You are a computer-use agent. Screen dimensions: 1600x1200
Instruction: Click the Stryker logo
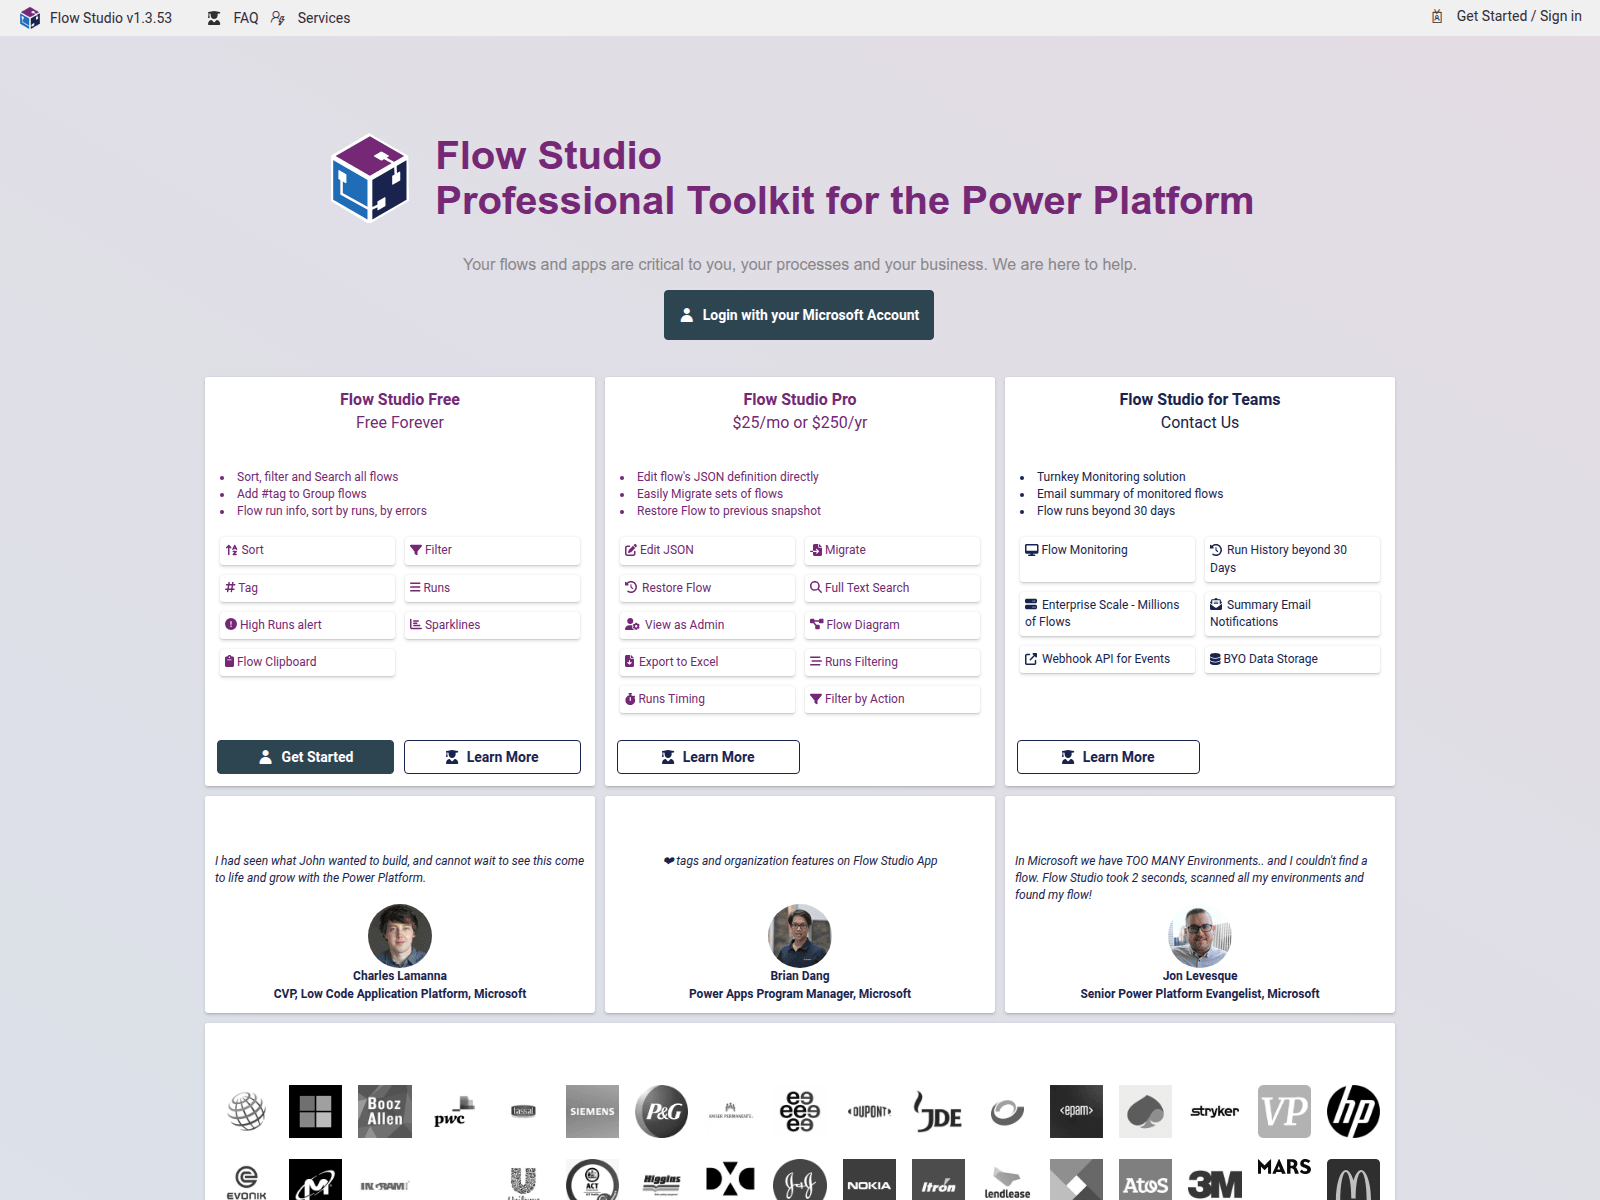pyautogui.click(x=1215, y=1111)
